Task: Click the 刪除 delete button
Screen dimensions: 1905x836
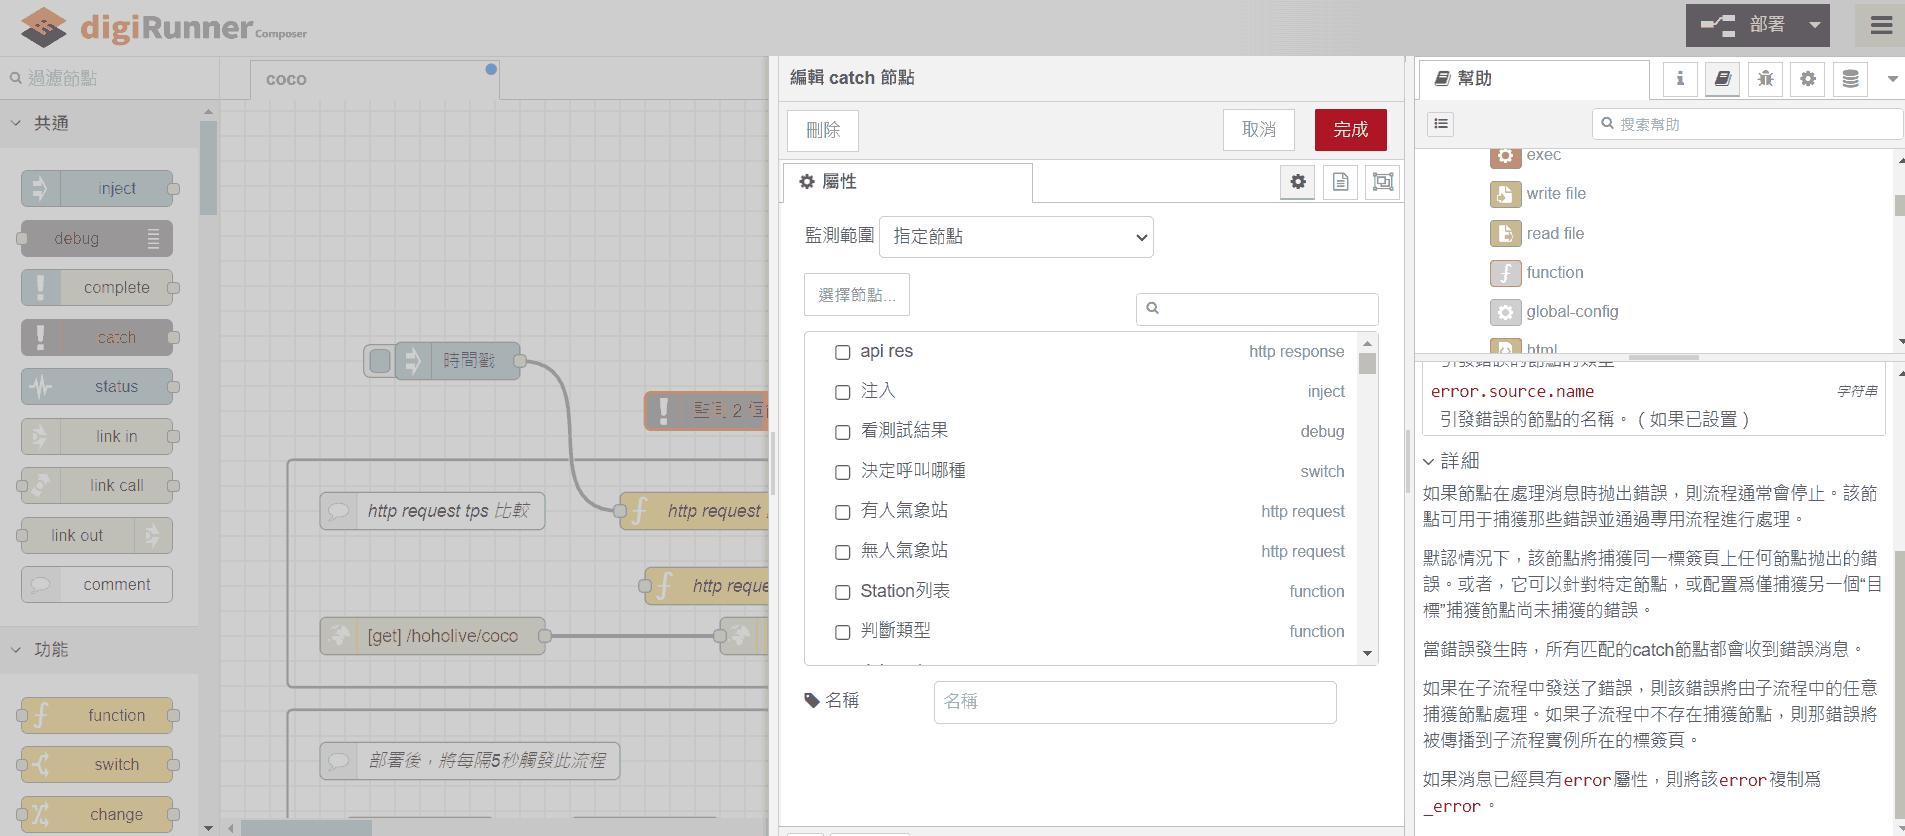Action: (x=823, y=130)
